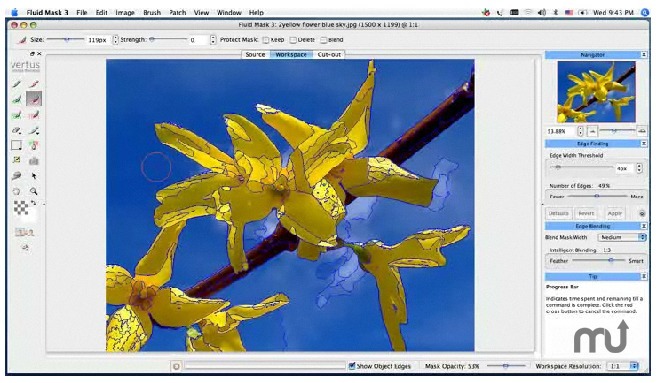Click red cancel button left of progress bar
Image resolution: width=659 pixels, height=383 pixels.
[x=176, y=367]
